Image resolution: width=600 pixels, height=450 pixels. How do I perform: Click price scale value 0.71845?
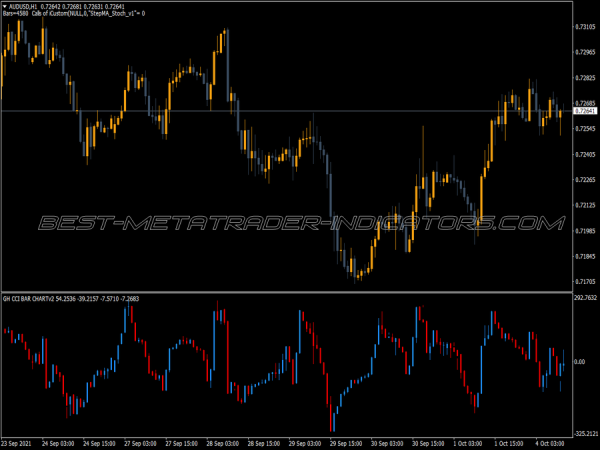(586, 256)
